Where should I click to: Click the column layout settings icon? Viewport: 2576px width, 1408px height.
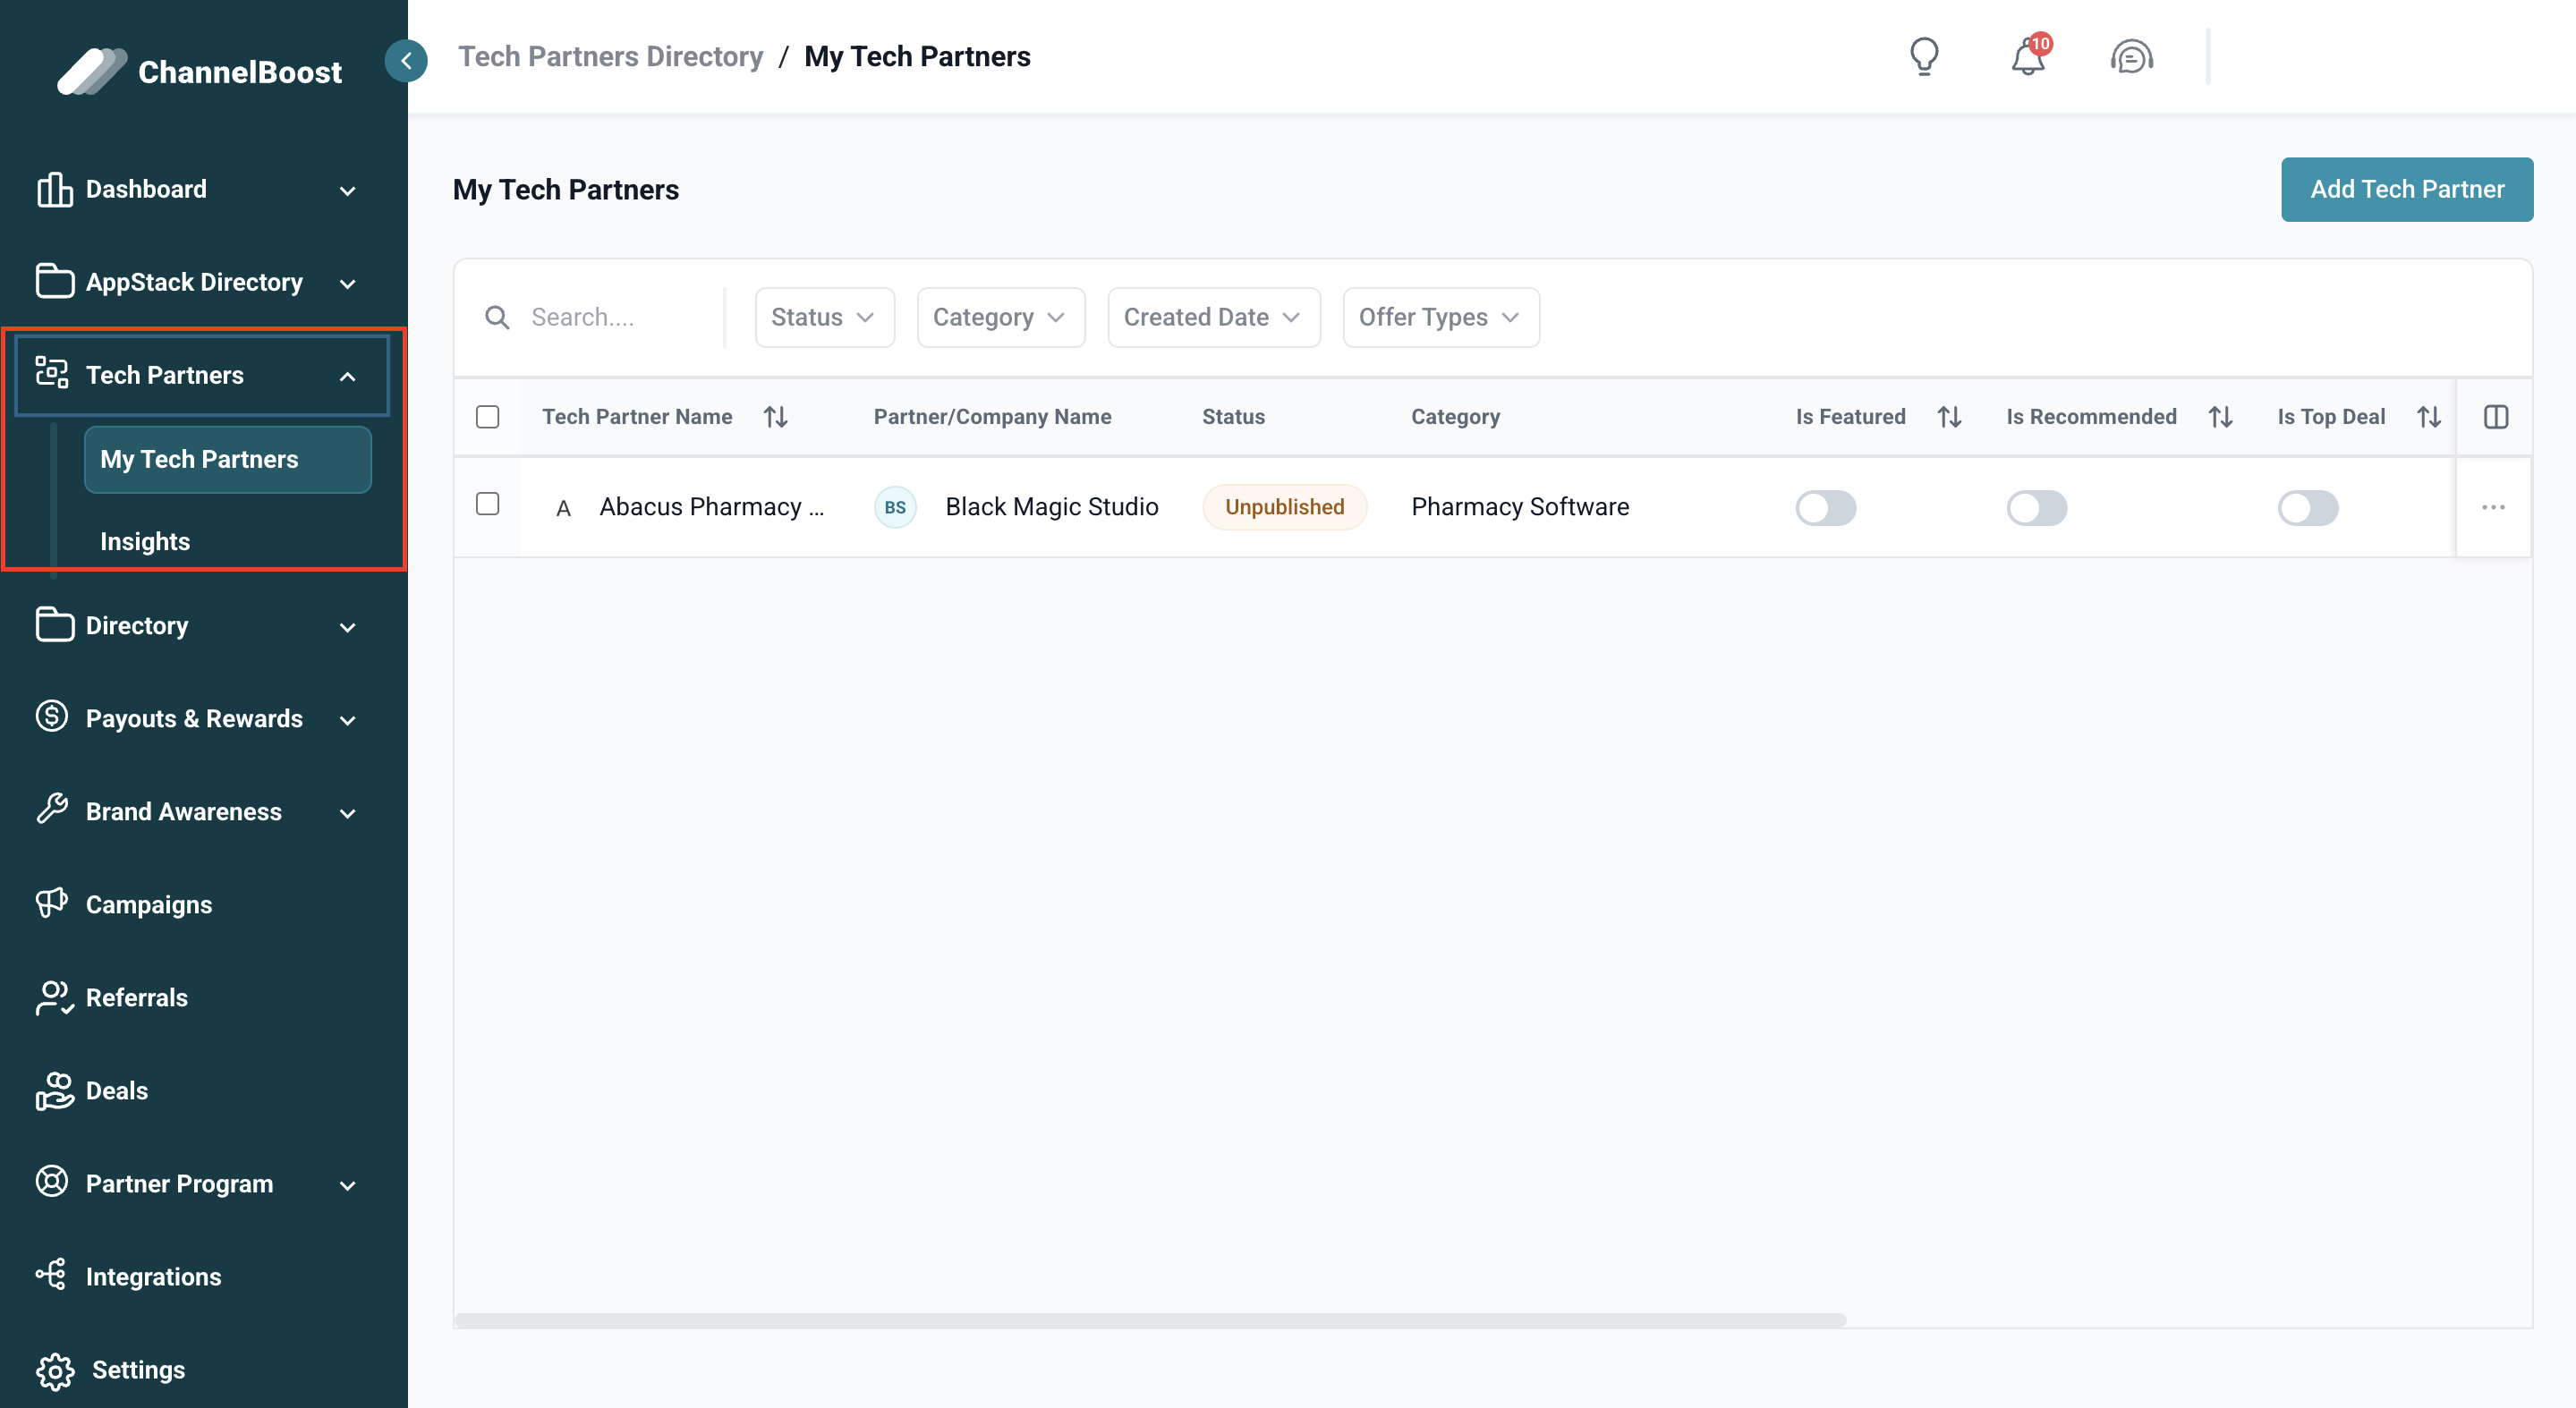(x=2495, y=417)
